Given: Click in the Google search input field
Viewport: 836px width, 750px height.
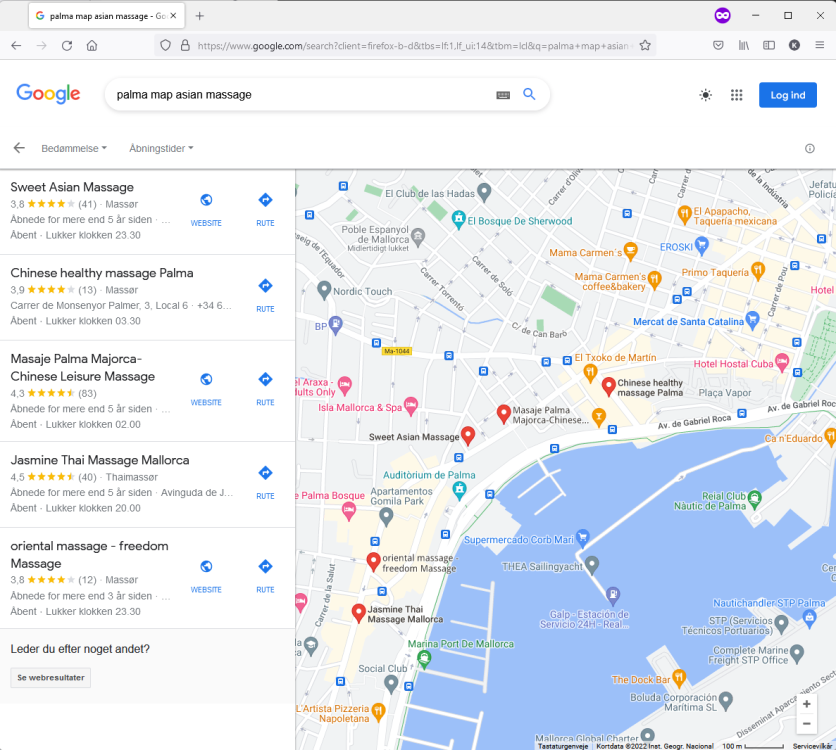Looking at the screenshot, I should (x=304, y=95).
